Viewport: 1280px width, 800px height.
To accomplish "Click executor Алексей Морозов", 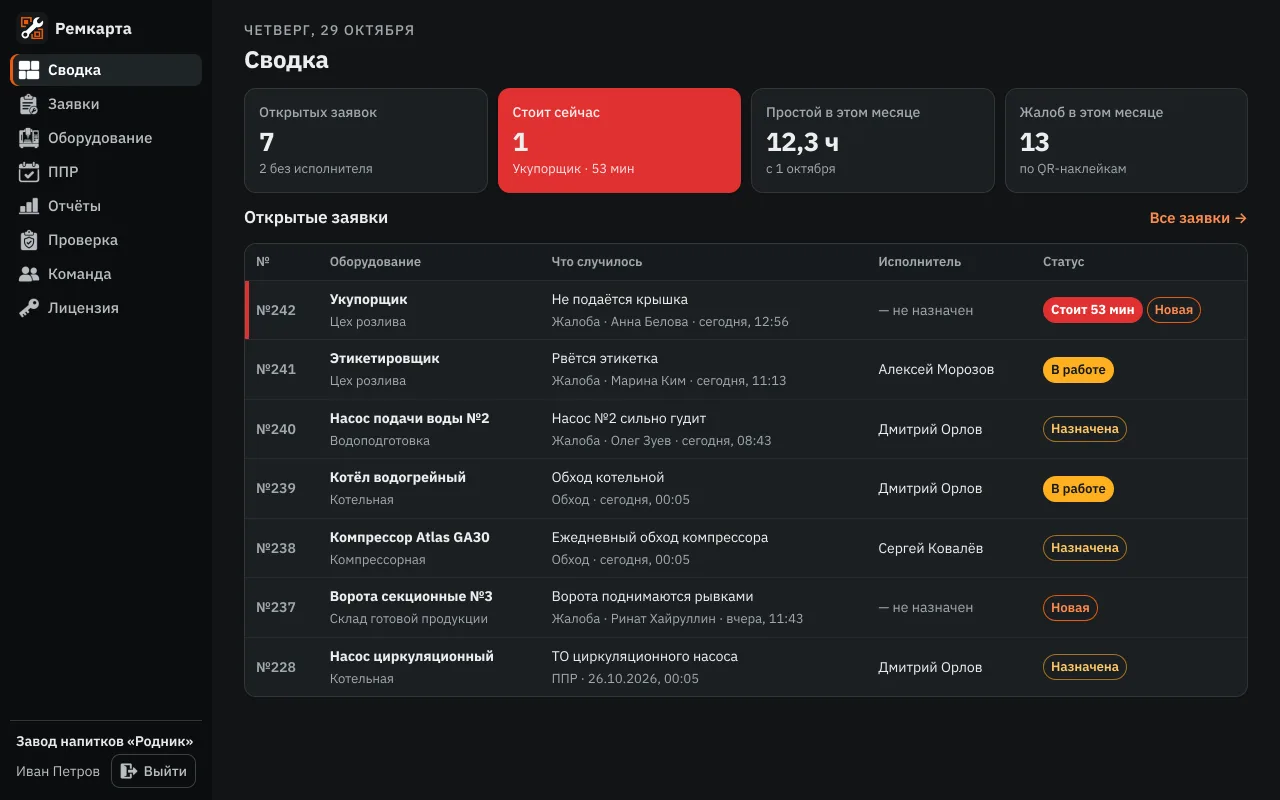I will [x=936, y=370].
